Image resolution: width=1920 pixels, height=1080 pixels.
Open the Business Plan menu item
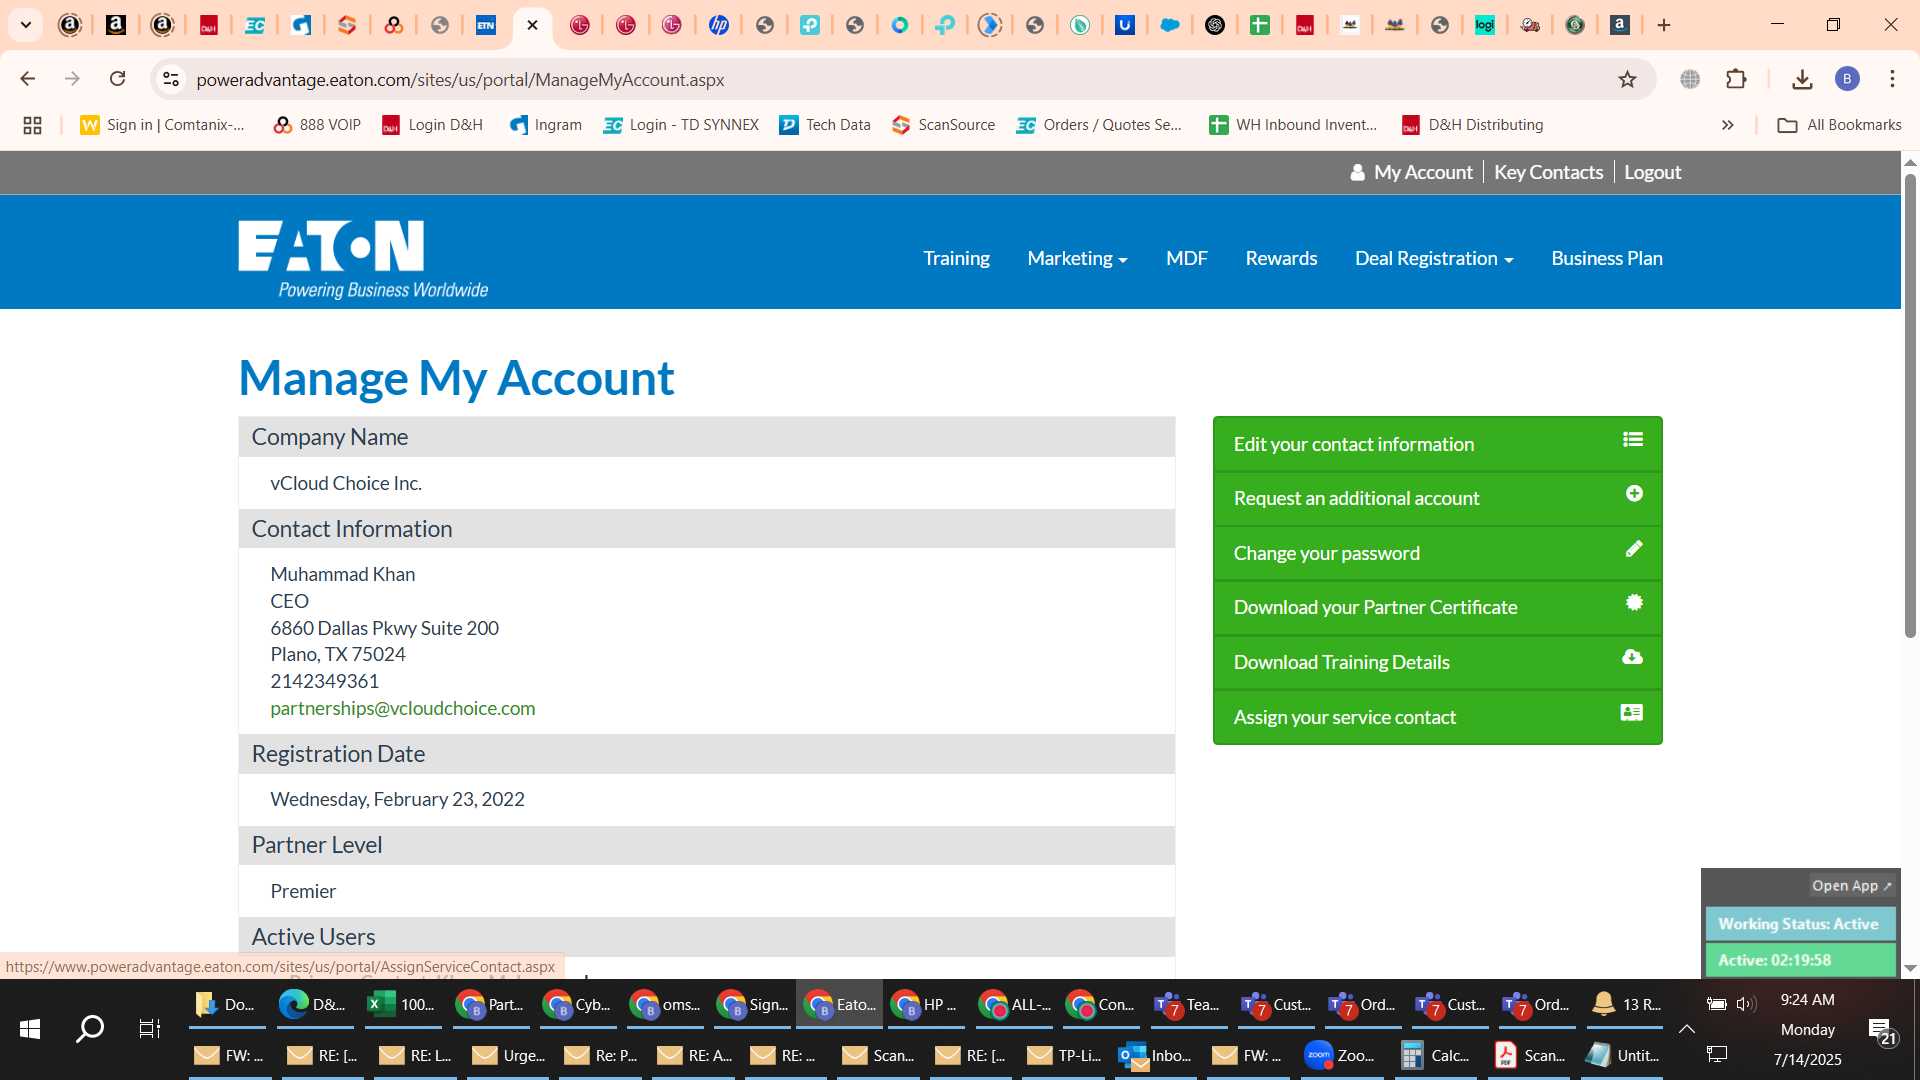(1606, 258)
